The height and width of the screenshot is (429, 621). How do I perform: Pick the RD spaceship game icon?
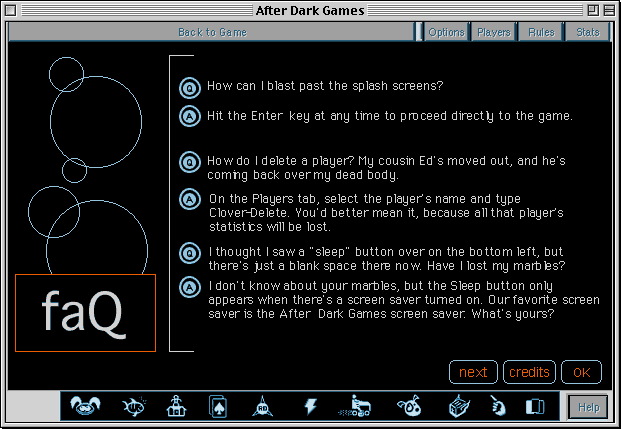tap(262, 406)
